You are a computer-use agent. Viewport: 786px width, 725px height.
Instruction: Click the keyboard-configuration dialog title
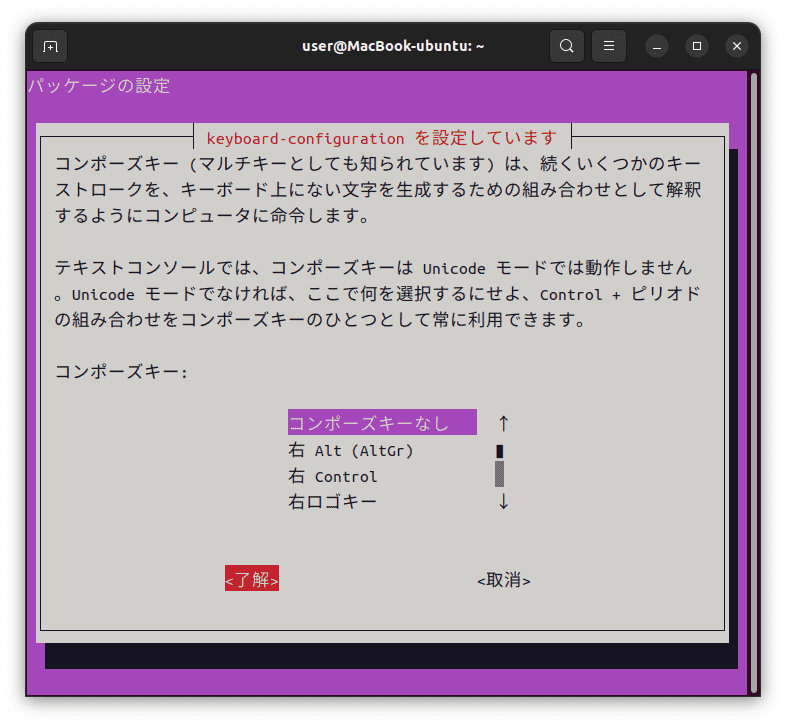pos(381,138)
